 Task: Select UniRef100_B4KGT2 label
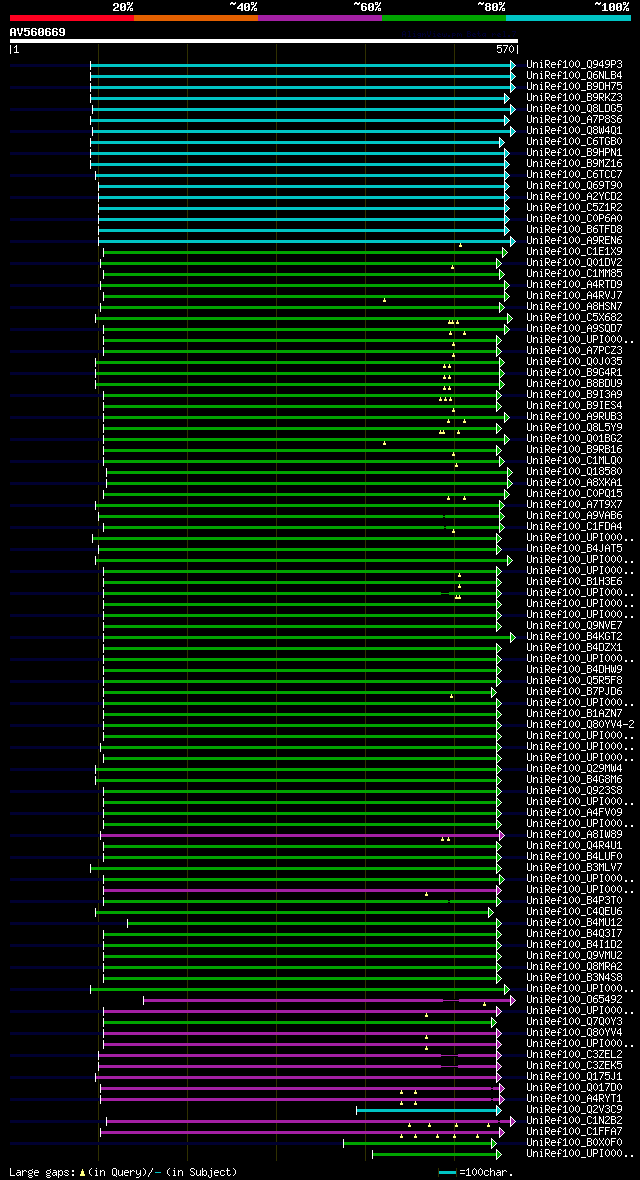(x=574, y=636)
